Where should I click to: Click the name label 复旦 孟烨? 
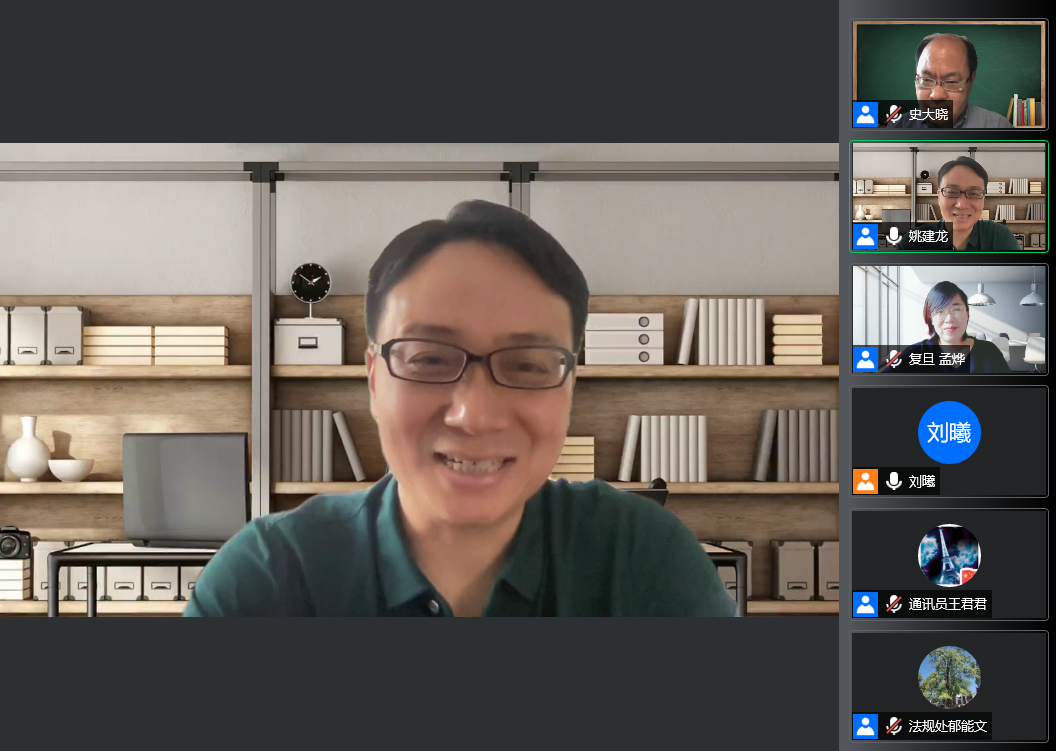[x=937, y=359]
